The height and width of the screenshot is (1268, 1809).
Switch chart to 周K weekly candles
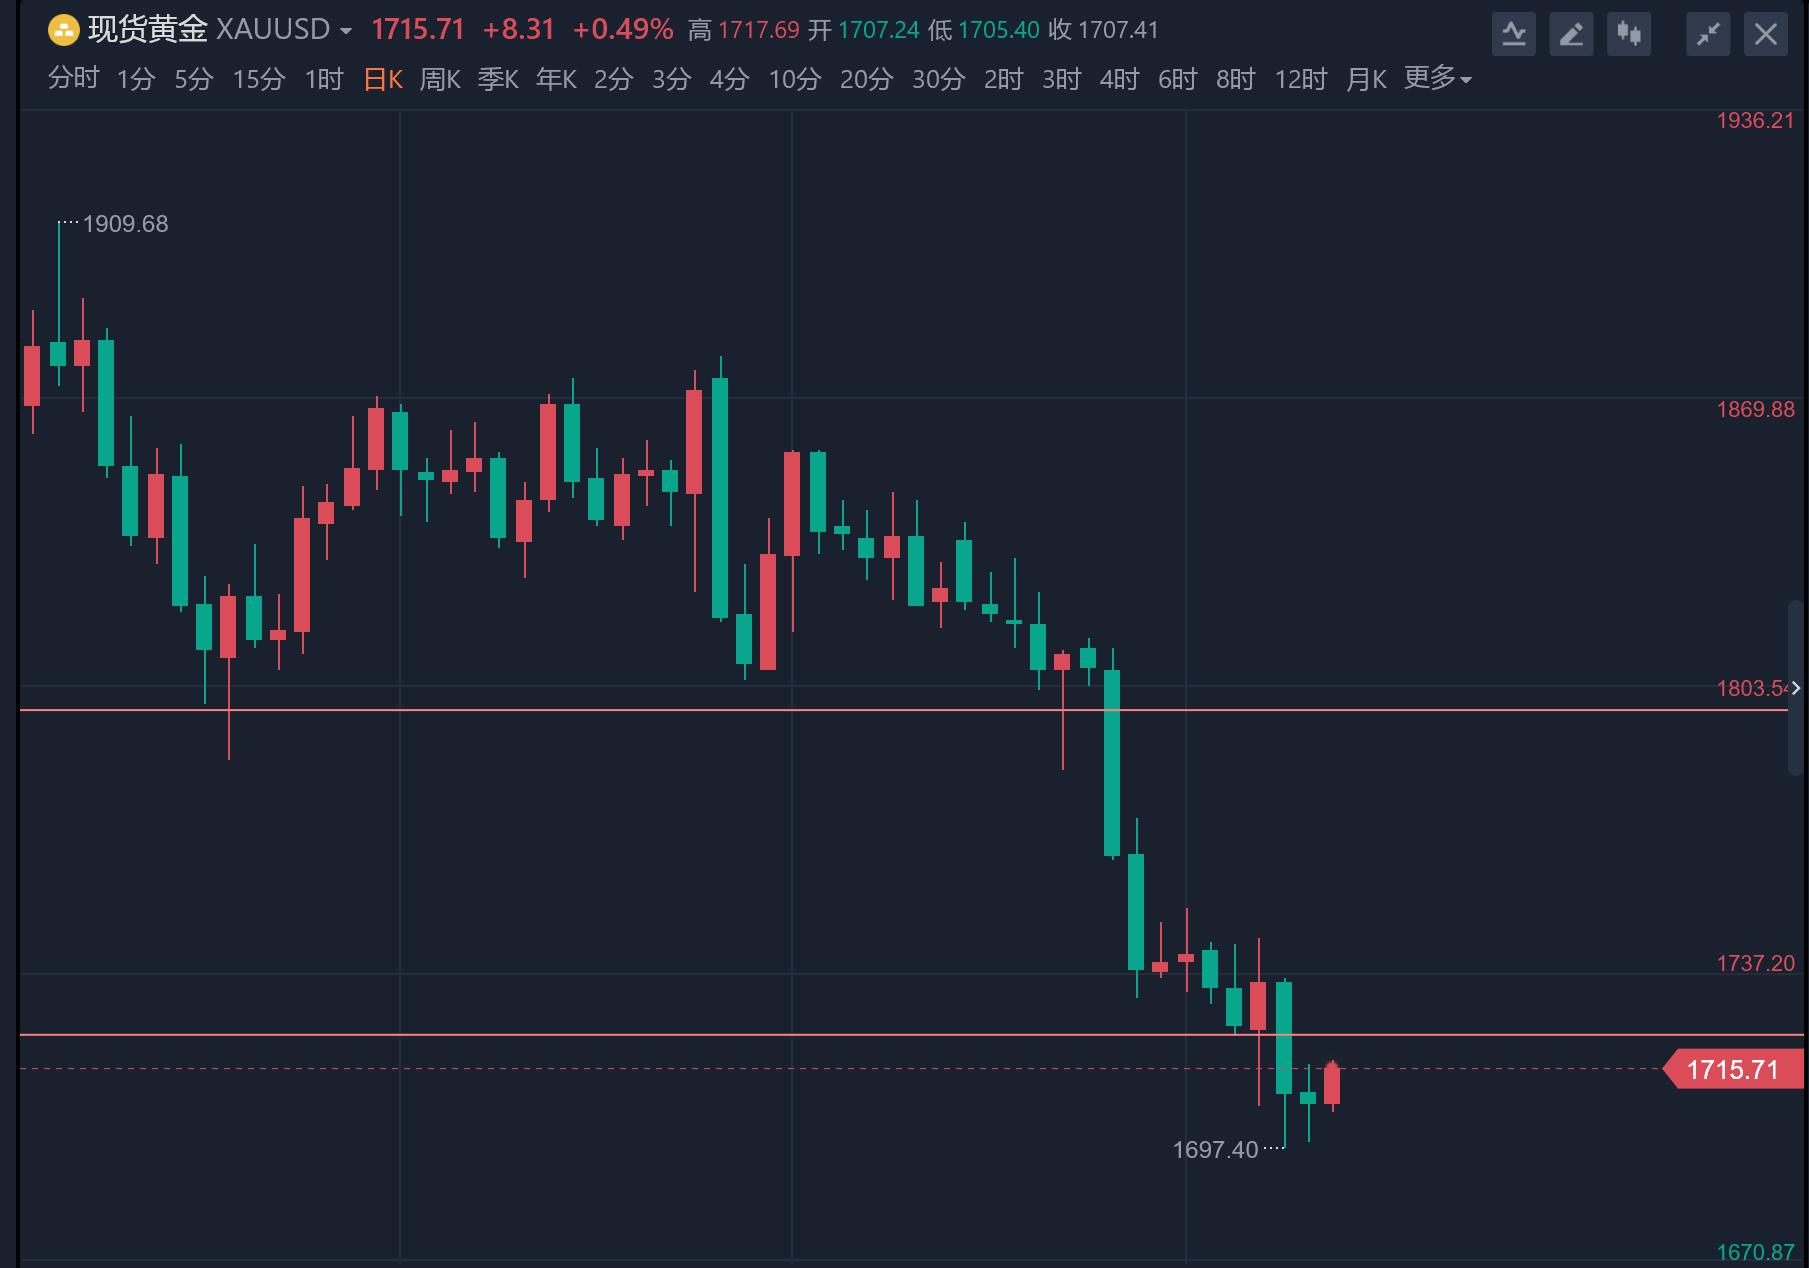click(440, 79)
